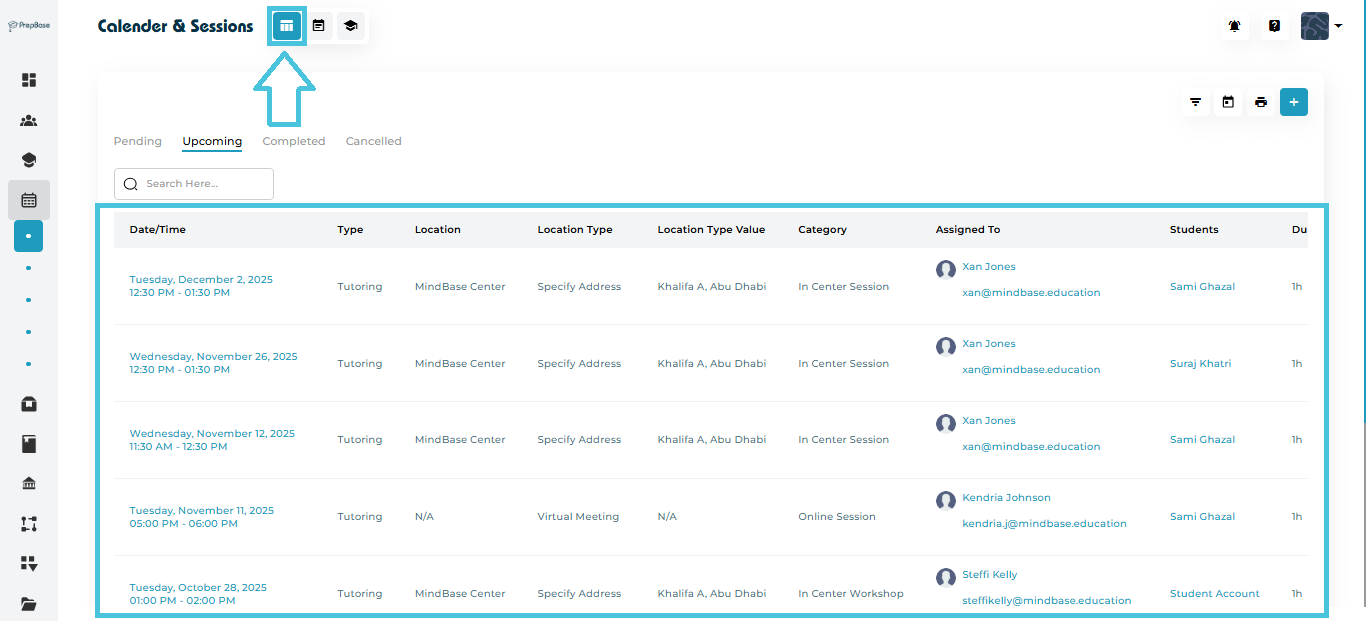Image resolution: width=1366 pixels, height=621 pixels.
Task: Open the Cancelled tab
Action: (x=373, y=141)
